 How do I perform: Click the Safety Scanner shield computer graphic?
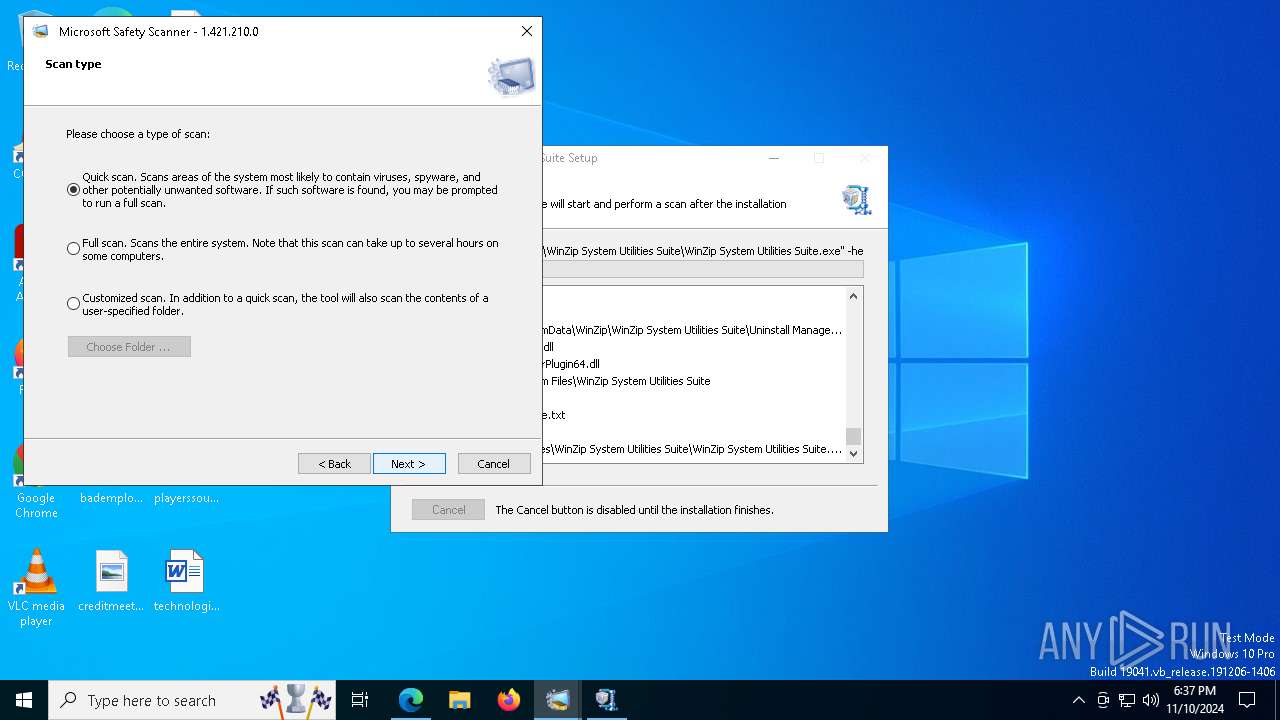pyautogui.click(x=511, y=76)
